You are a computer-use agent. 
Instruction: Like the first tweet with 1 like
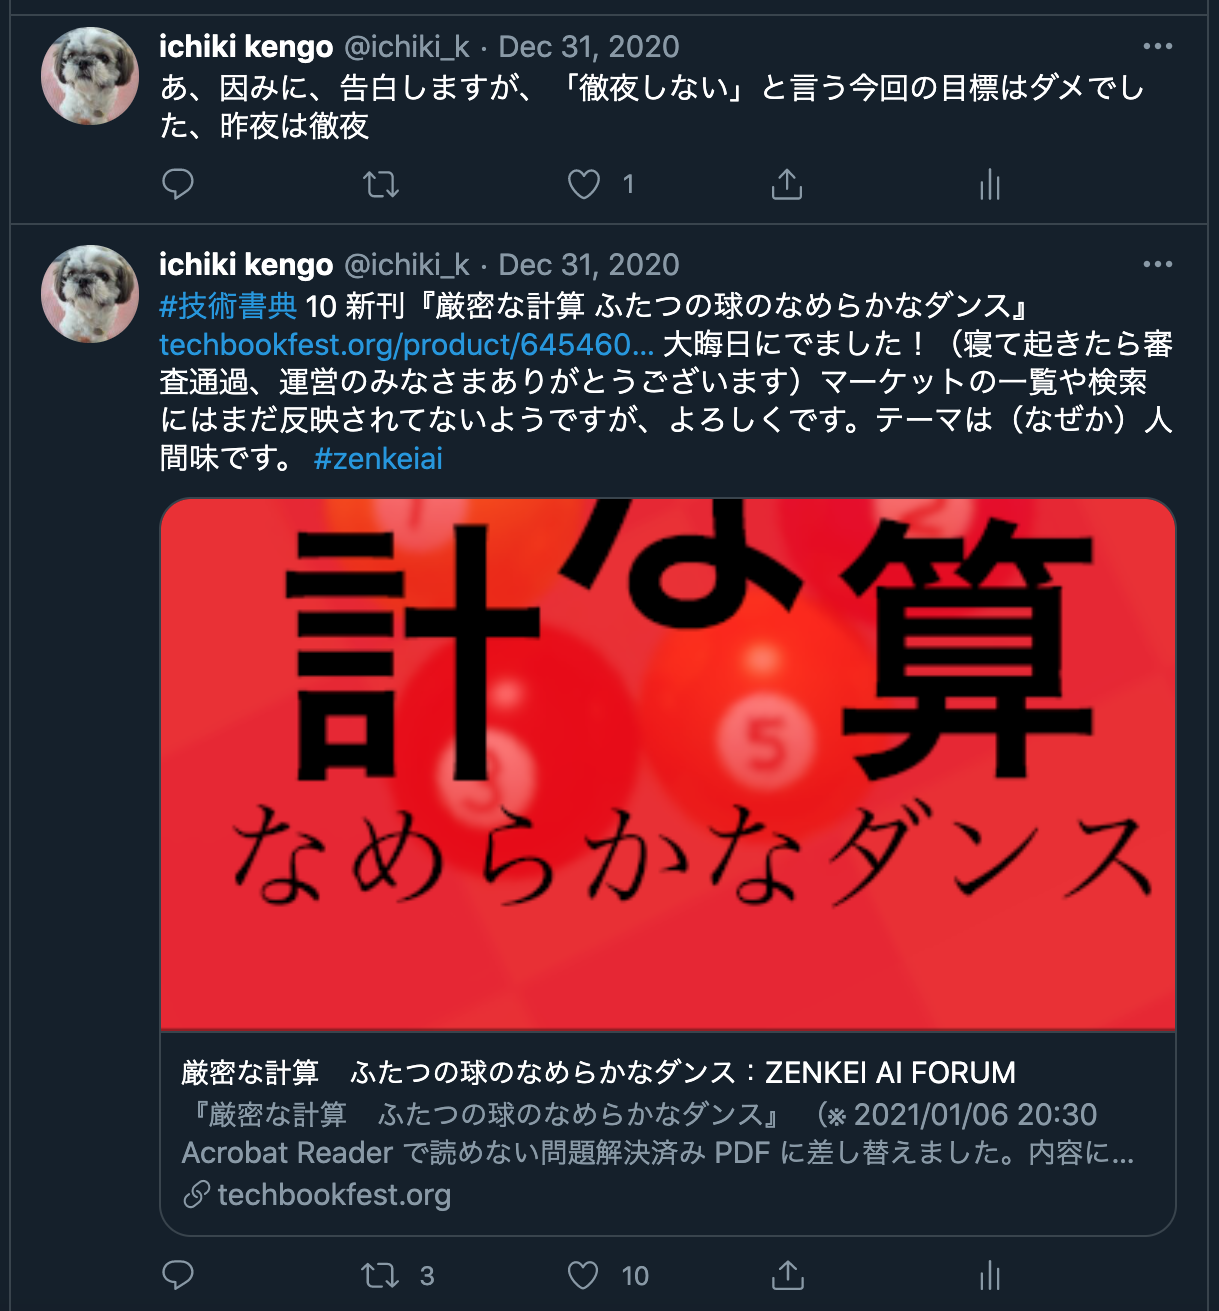point(584,184)
